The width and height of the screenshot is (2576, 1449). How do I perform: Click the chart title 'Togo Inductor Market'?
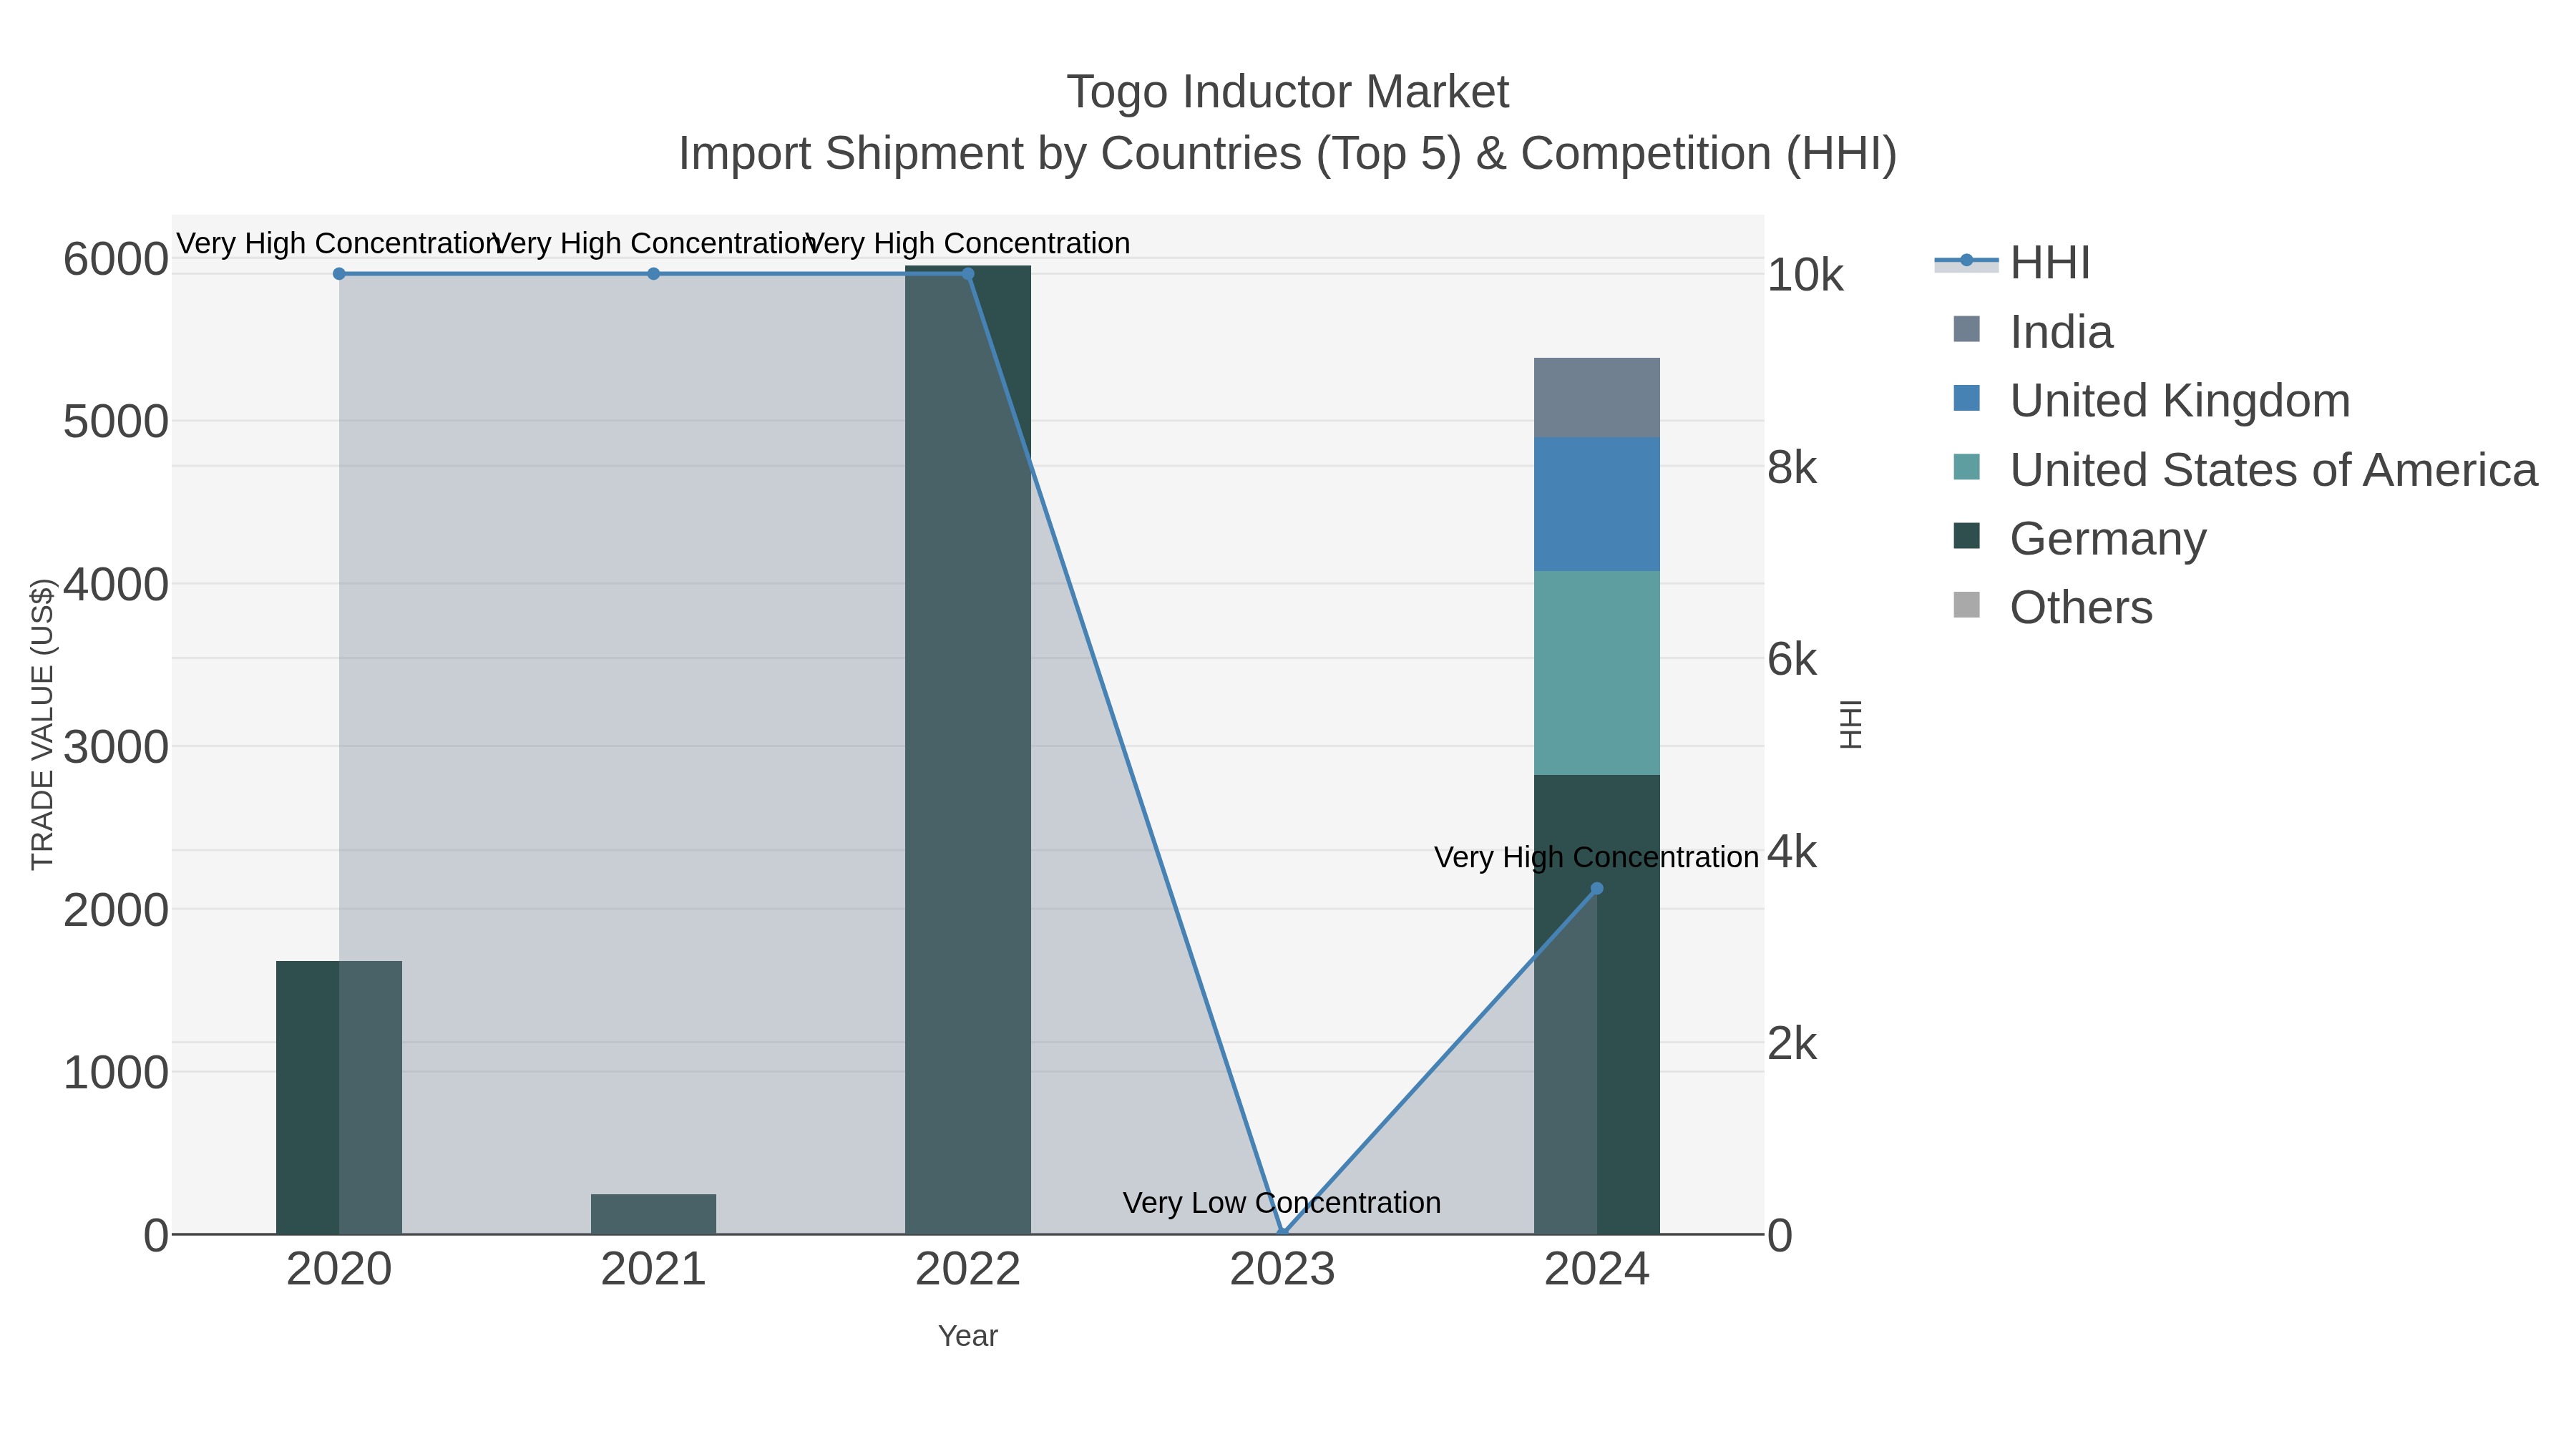1288,92
